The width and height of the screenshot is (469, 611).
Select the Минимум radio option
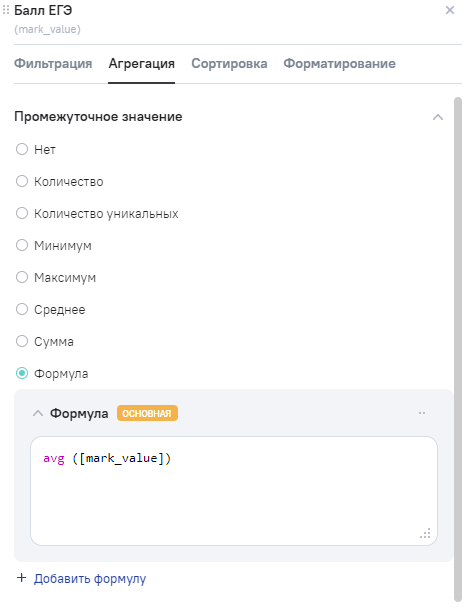(22, 245)
